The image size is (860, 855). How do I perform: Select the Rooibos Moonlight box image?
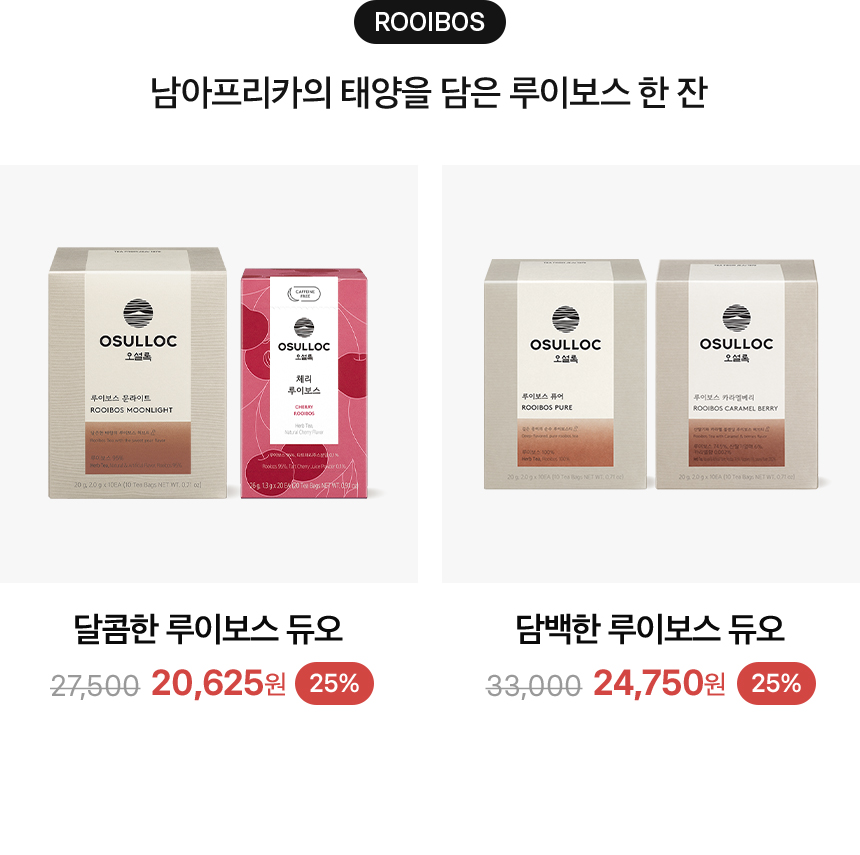coord(138,373)
